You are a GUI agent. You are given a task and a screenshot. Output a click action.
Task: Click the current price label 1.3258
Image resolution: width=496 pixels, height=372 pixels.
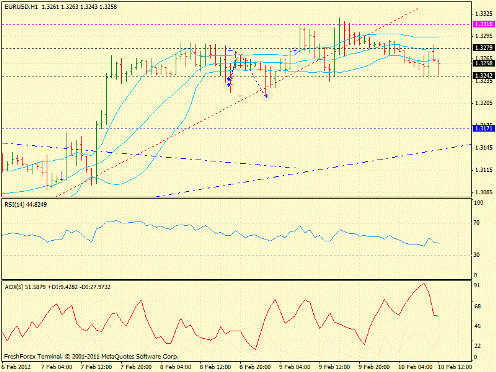(484, 63)
